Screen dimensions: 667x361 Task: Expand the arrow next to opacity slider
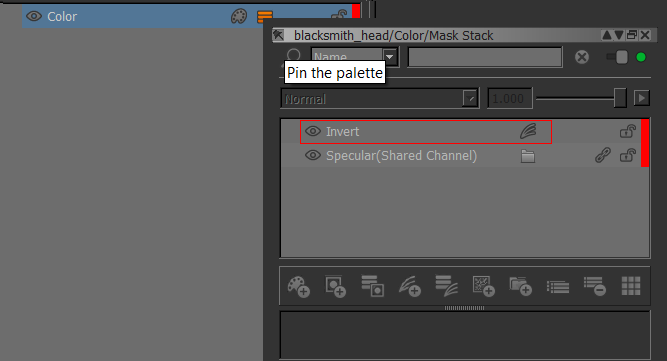click(641, 98)
